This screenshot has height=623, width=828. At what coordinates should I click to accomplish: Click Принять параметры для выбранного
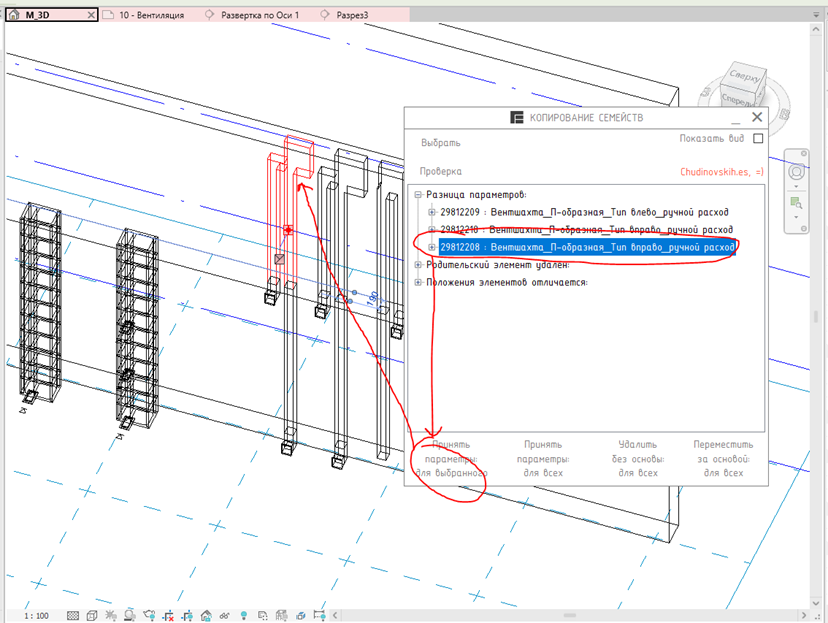click(450, 459)
